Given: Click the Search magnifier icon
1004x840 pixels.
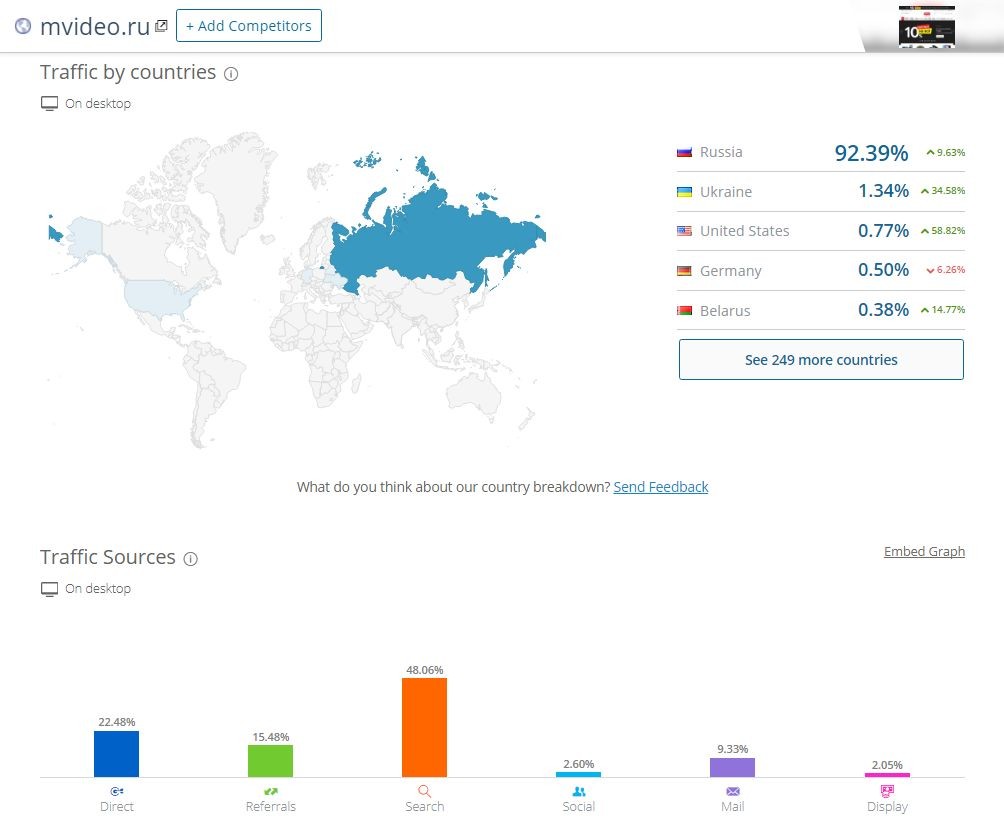Looking at the screenshot, I should pos(425,791).
